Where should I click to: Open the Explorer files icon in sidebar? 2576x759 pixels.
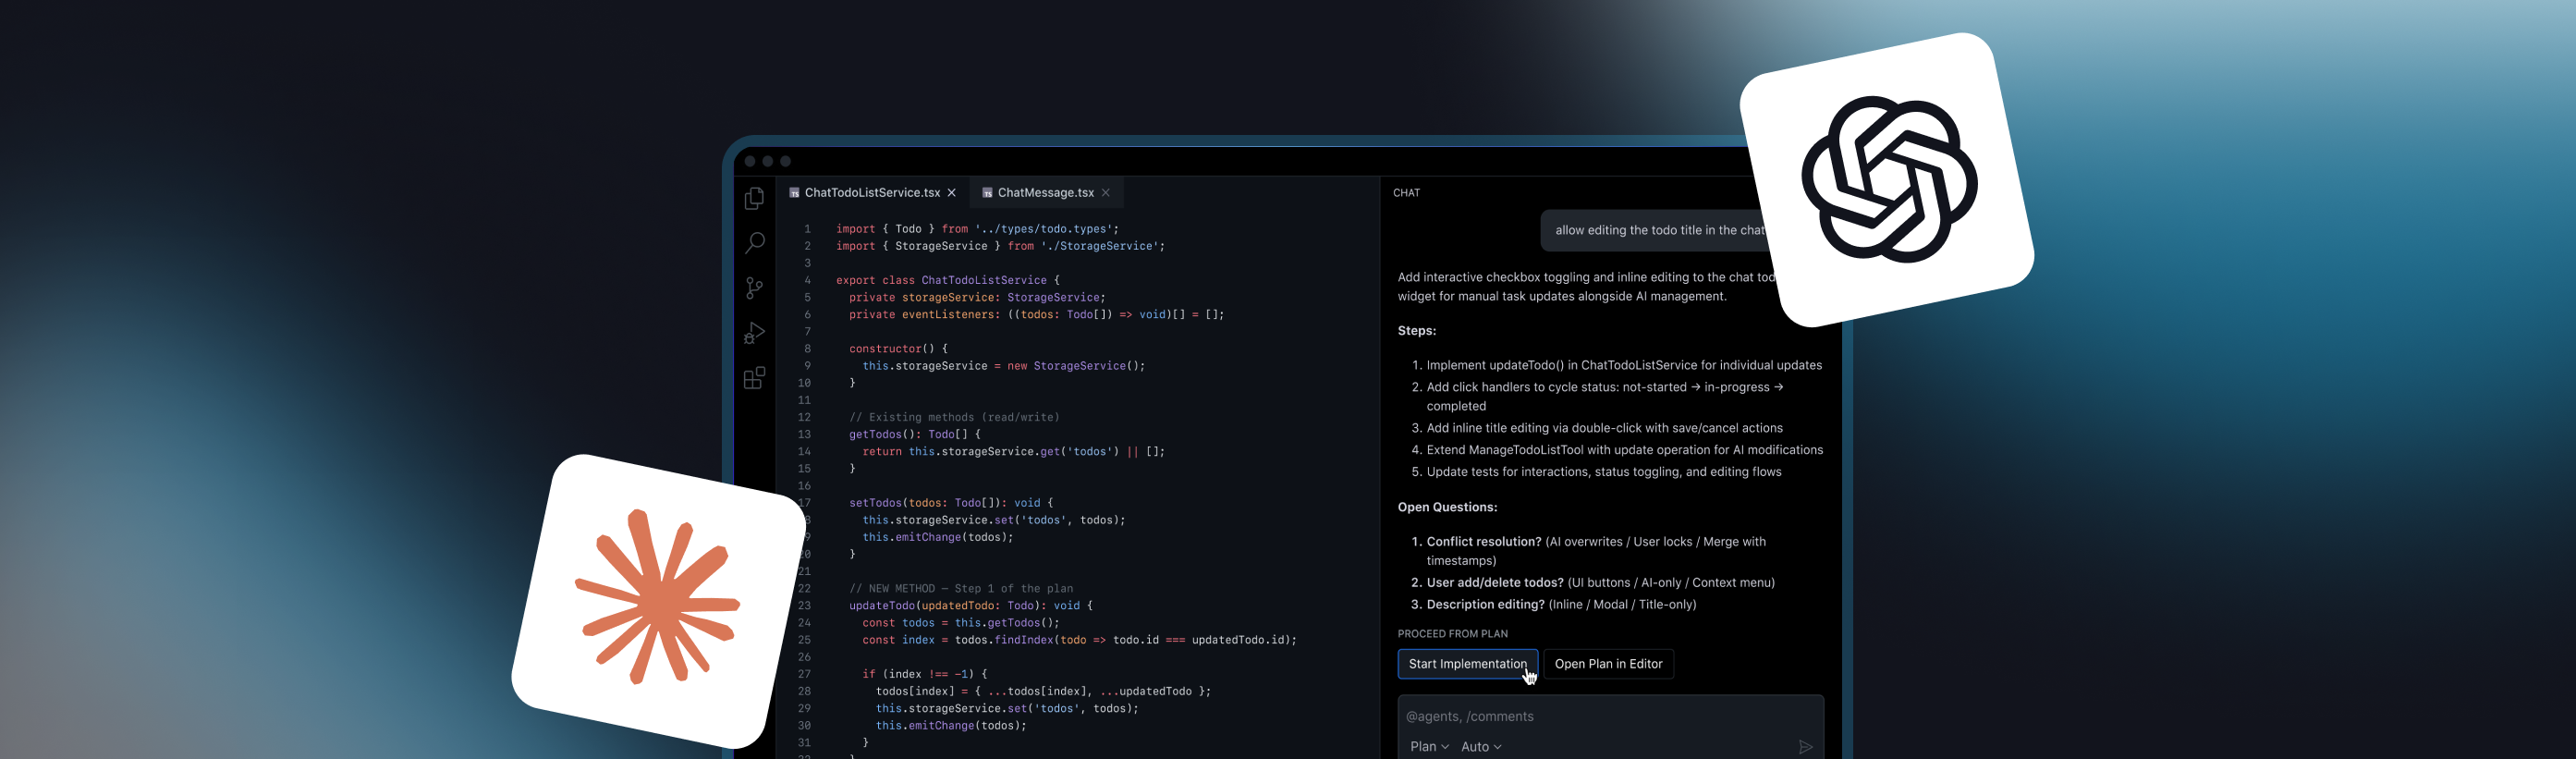pos(755,198)
